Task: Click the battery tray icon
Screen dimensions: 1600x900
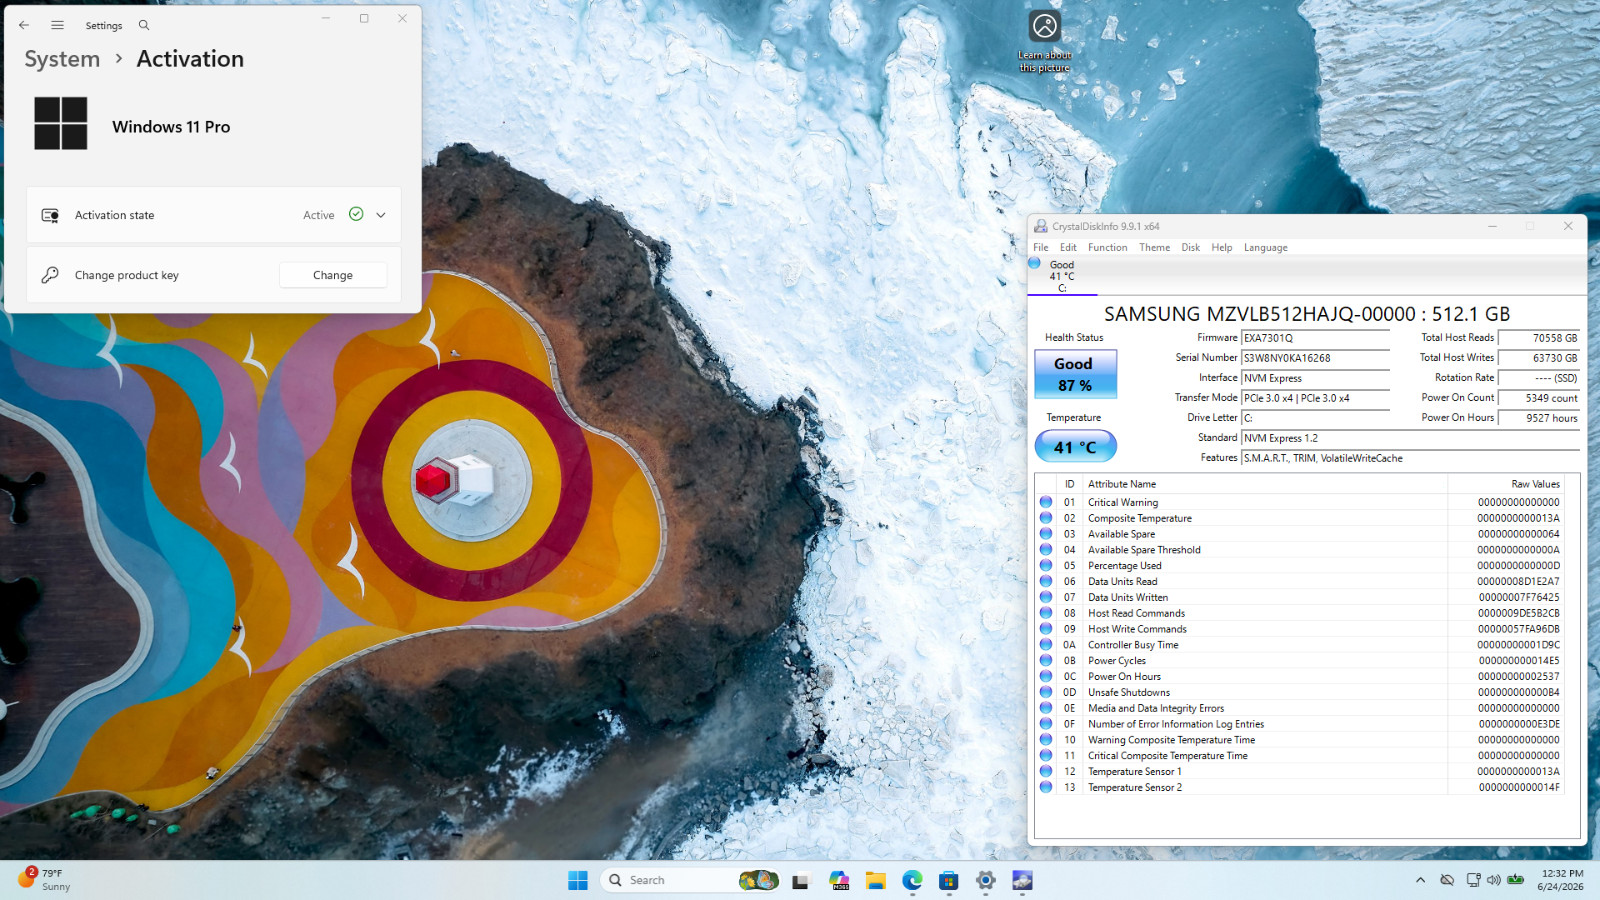Action: click(1516, 880)
